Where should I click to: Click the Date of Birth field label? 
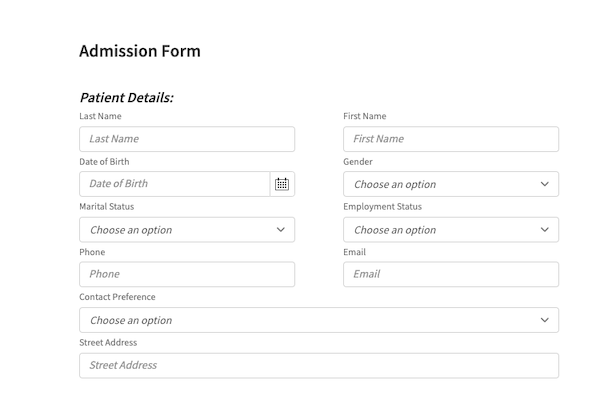104,162
